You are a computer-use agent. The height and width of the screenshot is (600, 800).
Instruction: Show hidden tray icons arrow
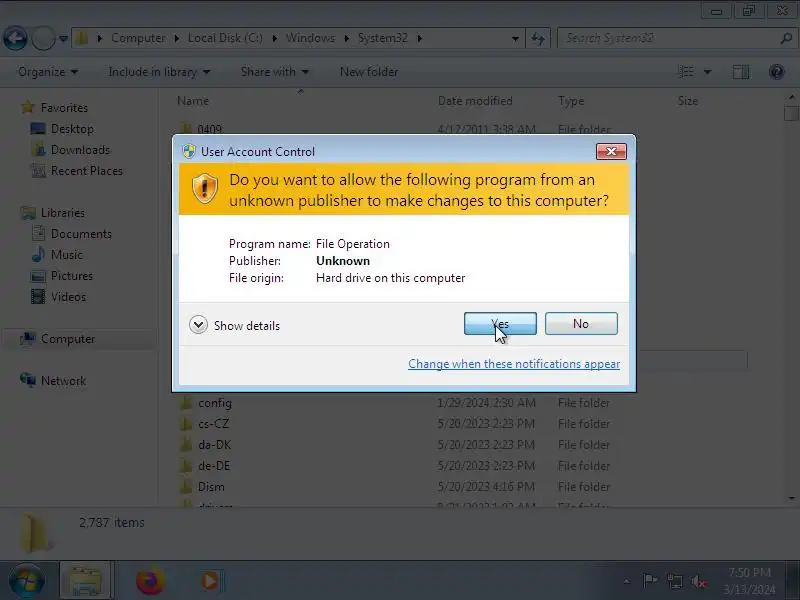[x=627, y=581]
